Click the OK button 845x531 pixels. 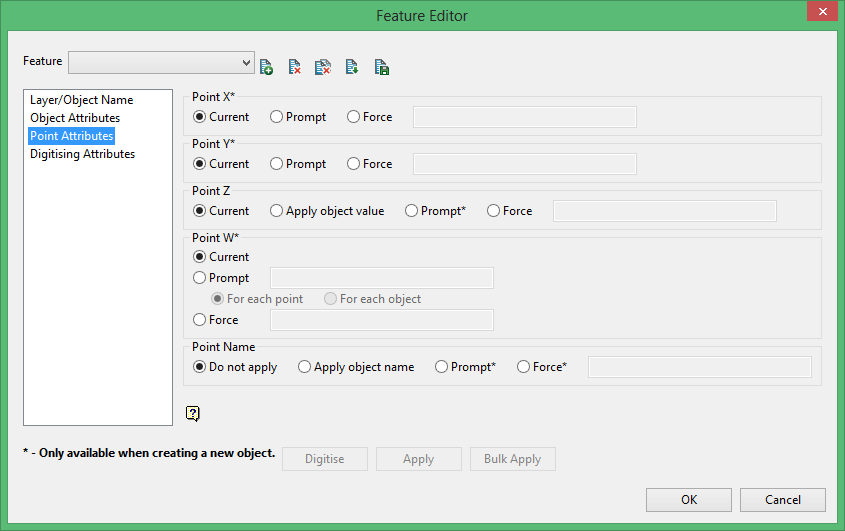689,500
